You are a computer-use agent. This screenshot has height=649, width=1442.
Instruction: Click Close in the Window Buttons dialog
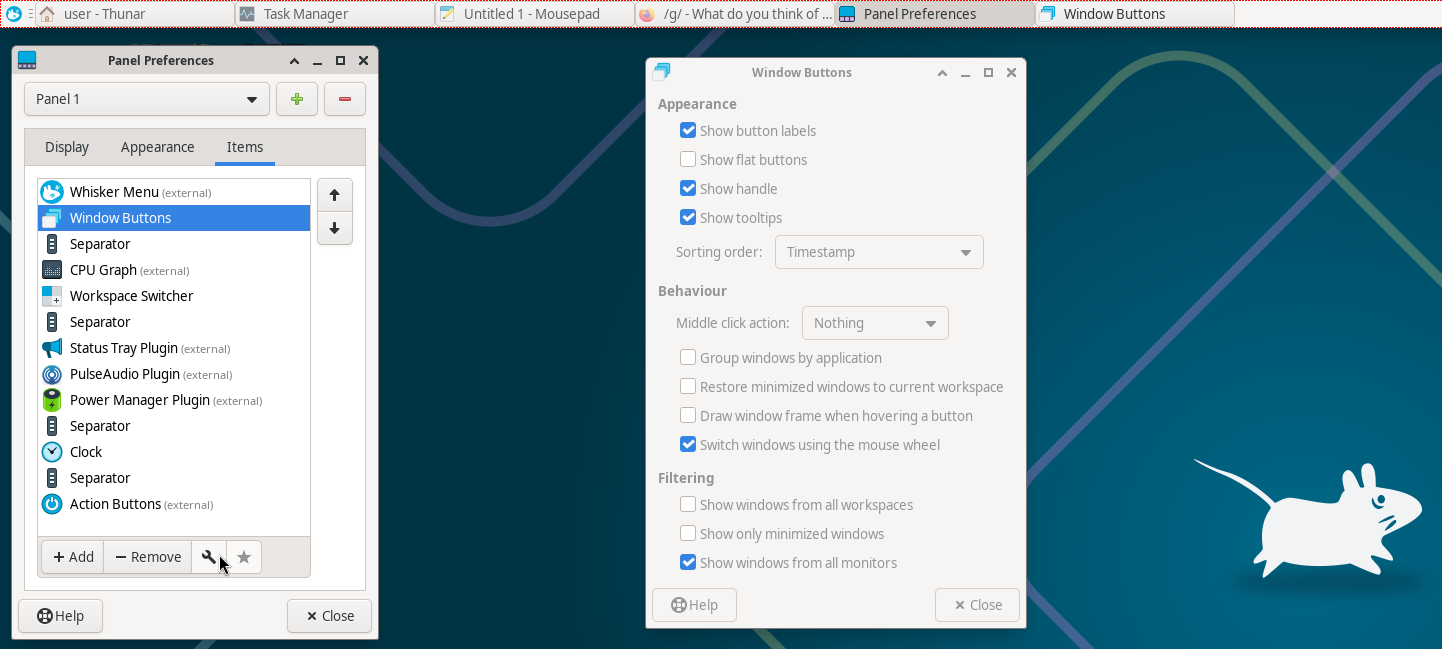[977, 605]
